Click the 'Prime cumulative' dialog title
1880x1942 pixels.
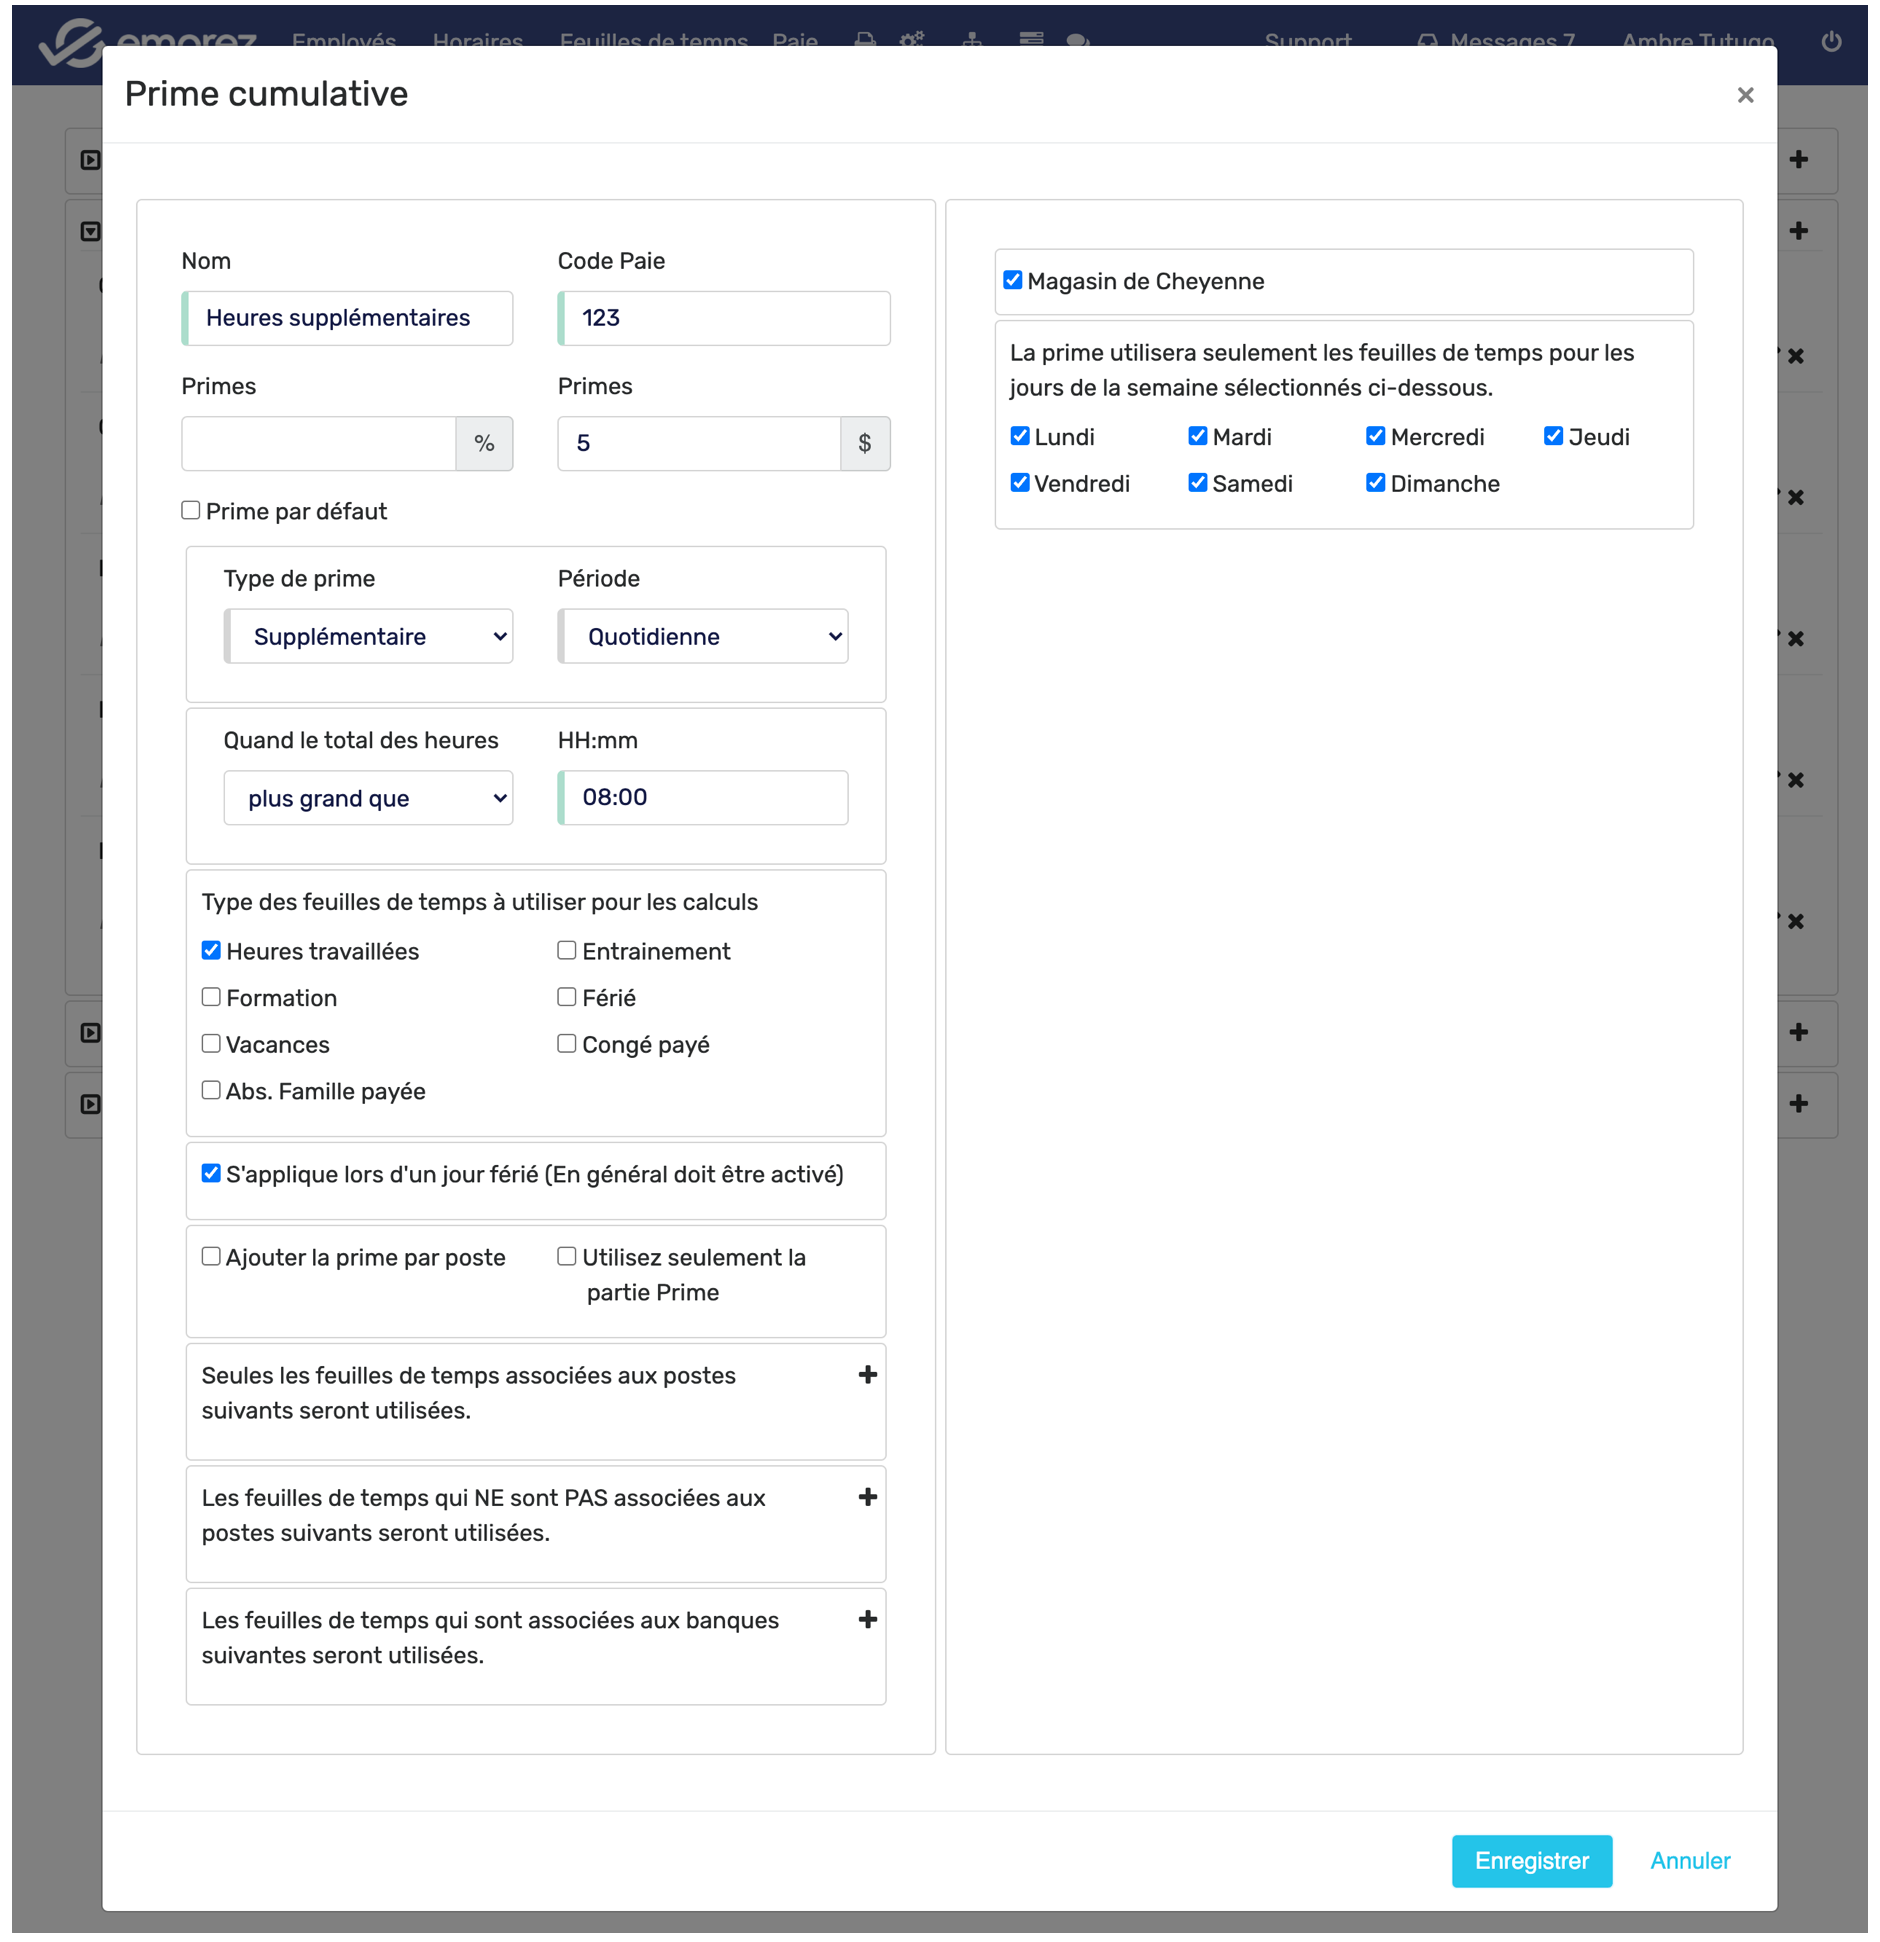(267, 94)
